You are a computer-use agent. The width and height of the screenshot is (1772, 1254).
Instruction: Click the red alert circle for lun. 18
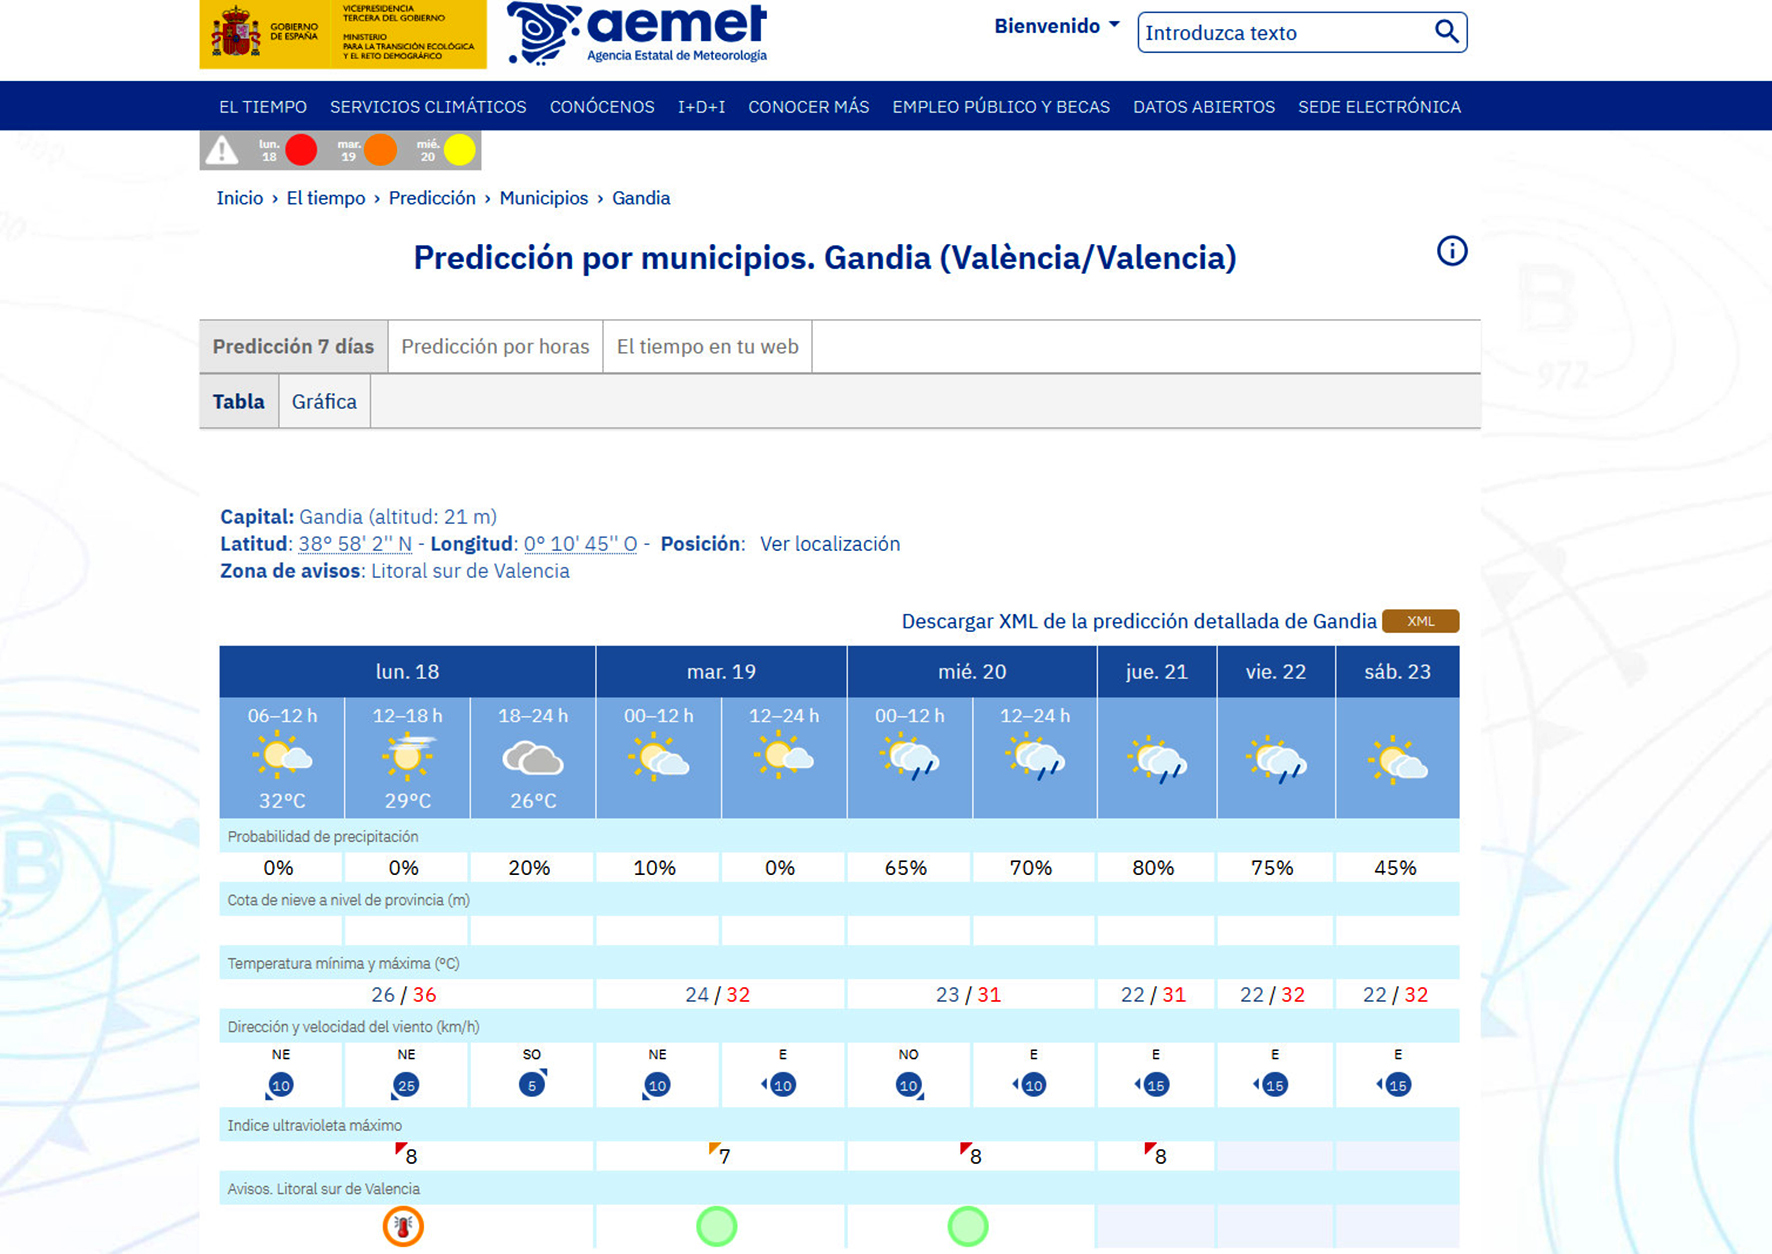coord(301,150)
